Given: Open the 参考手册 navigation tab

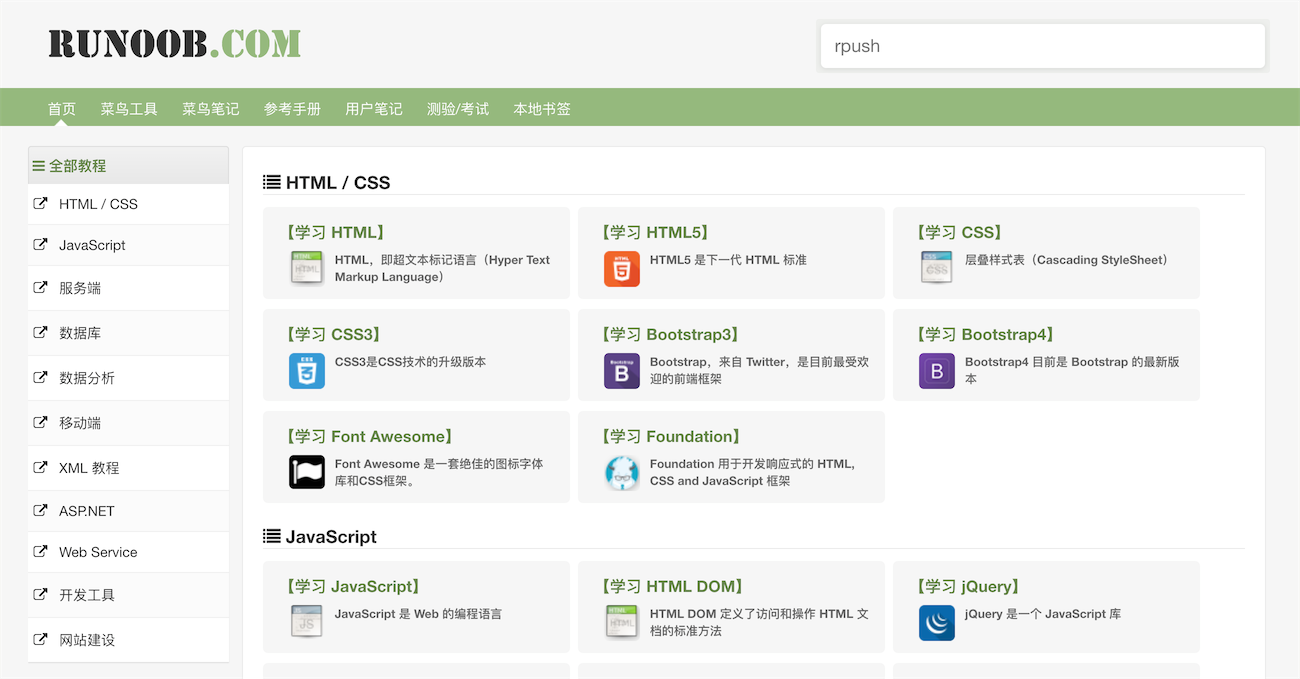Looking at the screenshot, I should tap(292, 109).
